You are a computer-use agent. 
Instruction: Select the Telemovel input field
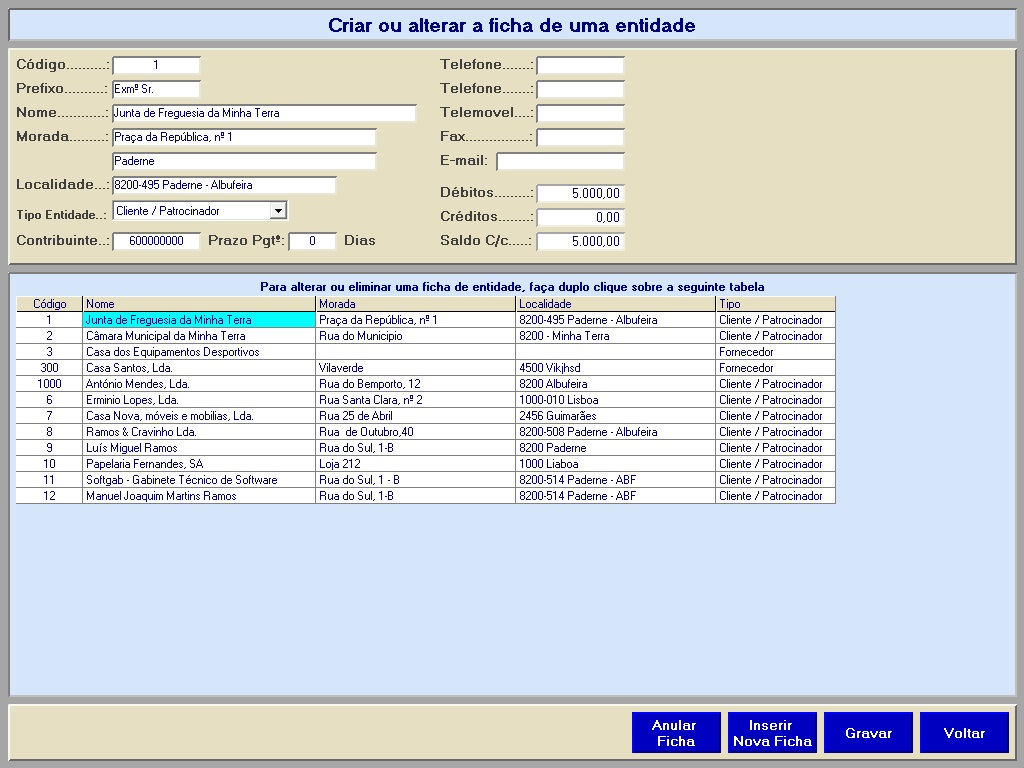click(x=580, y=113)
